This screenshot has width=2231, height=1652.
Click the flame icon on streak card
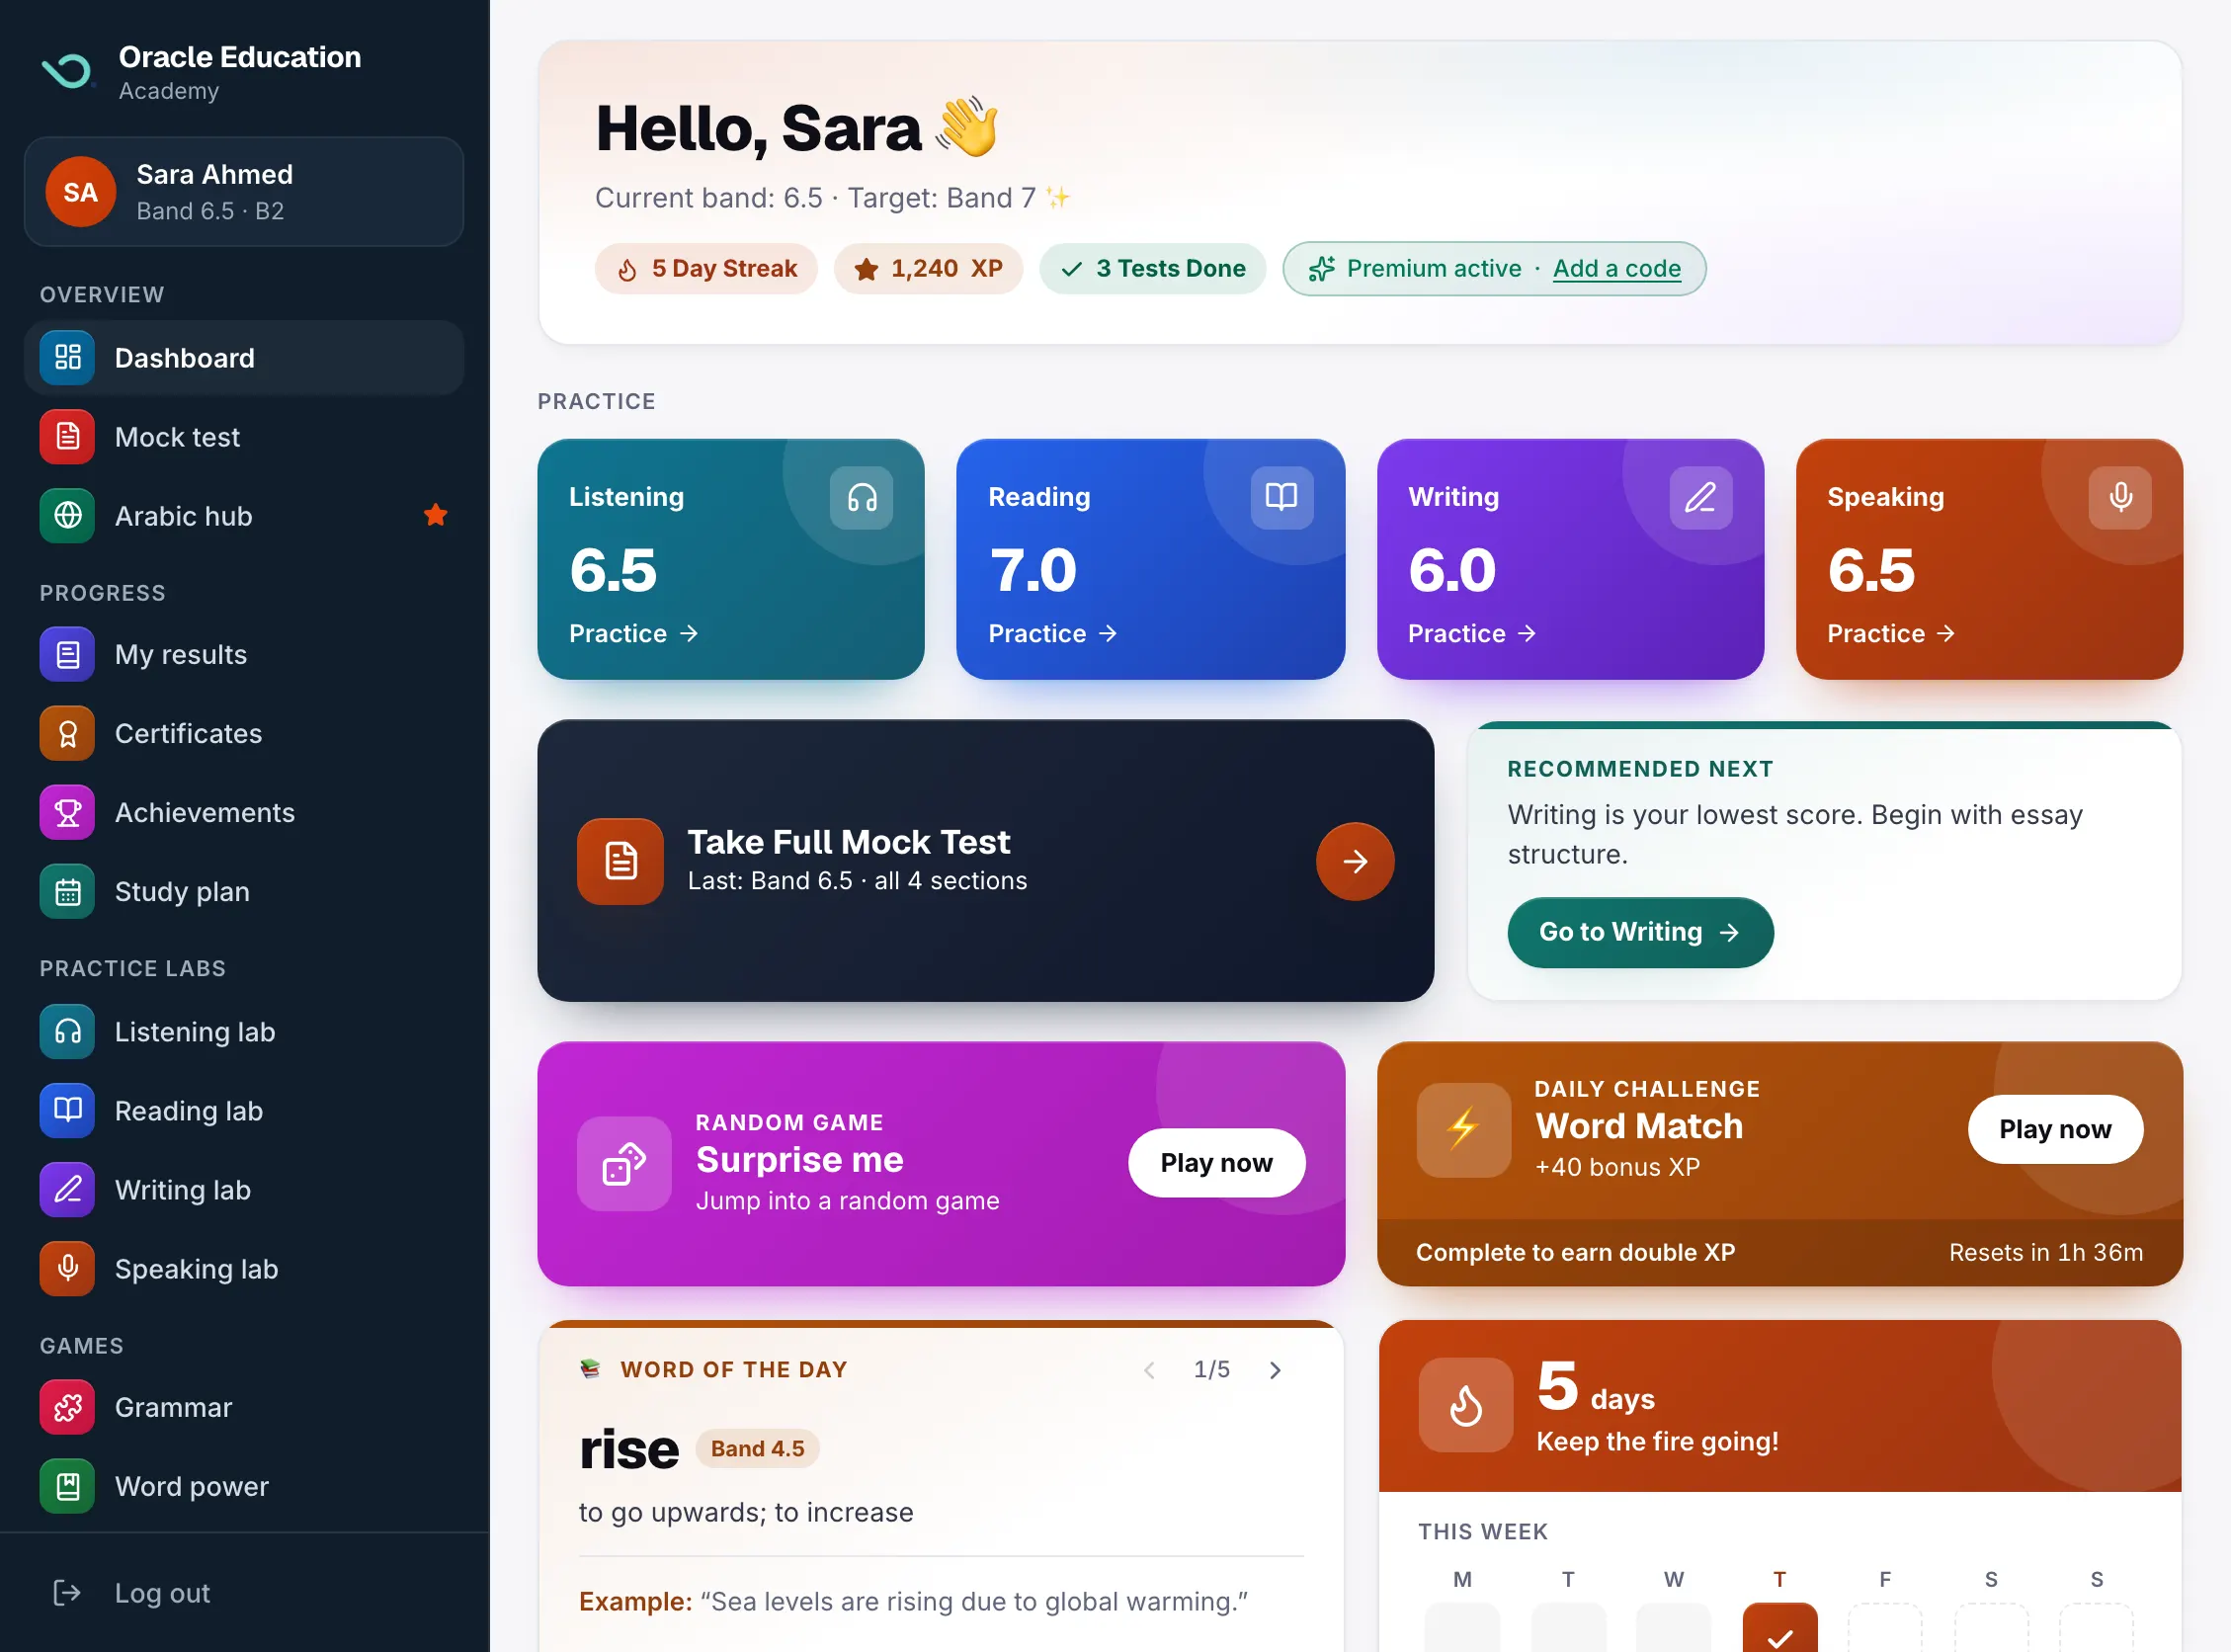point(1465,1404)
